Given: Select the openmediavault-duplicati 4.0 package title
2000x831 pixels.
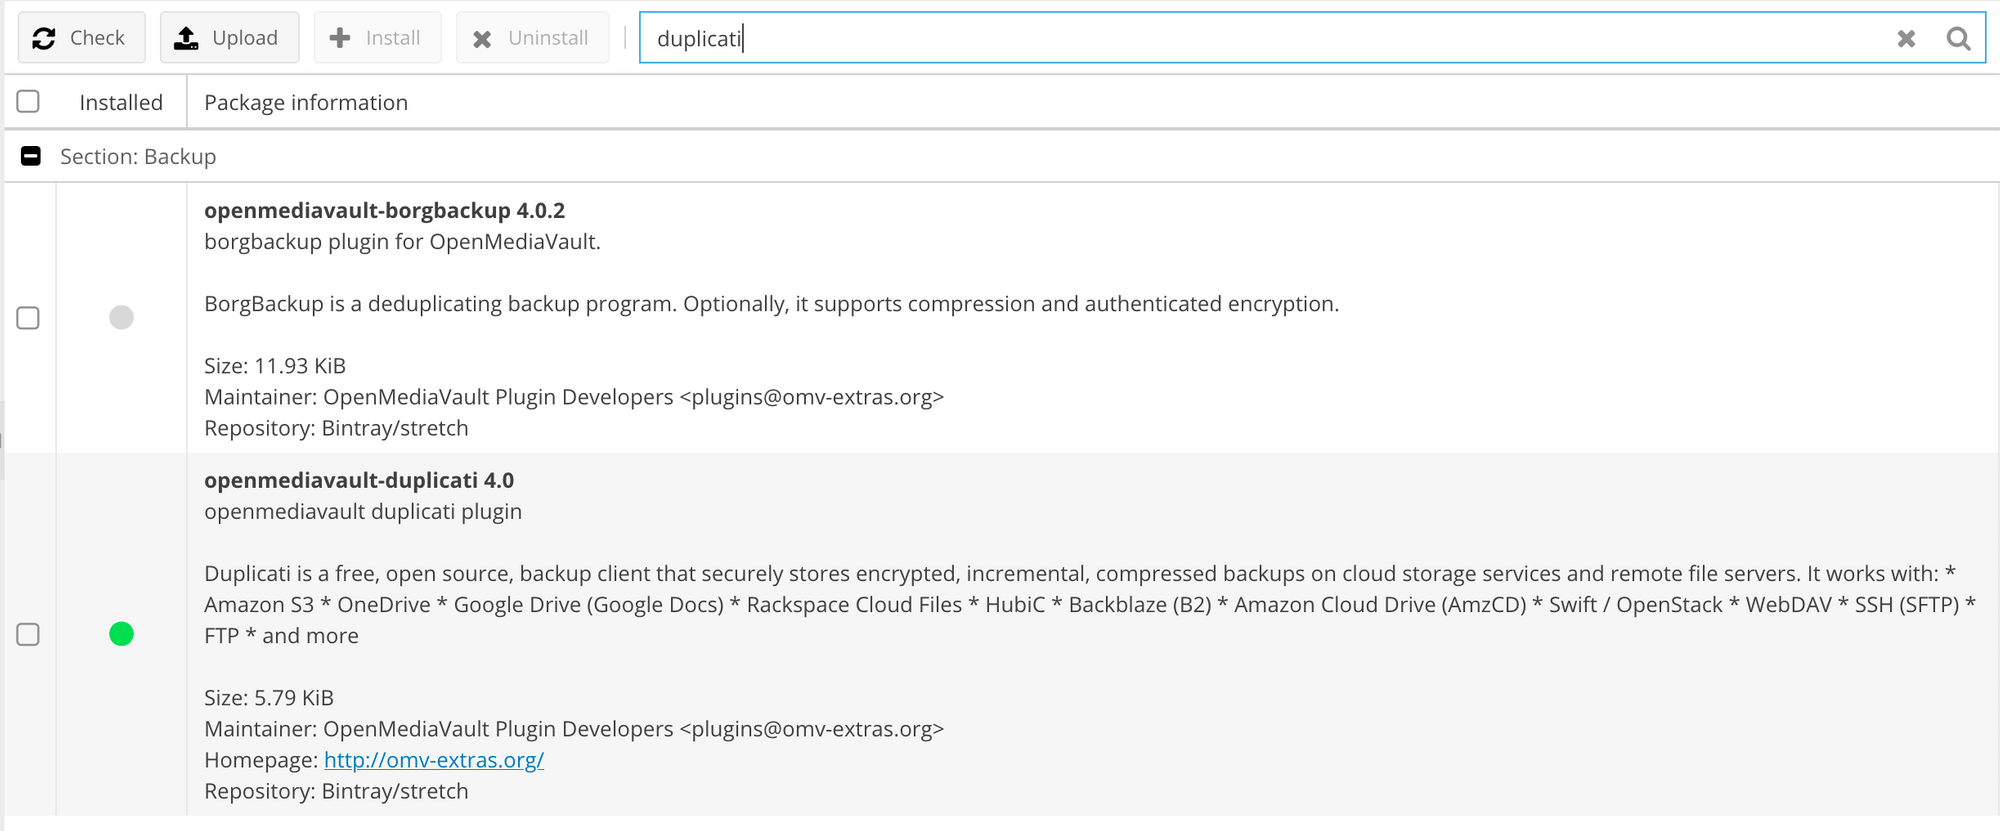Looking at the screenshot, I should click(359, 480).
